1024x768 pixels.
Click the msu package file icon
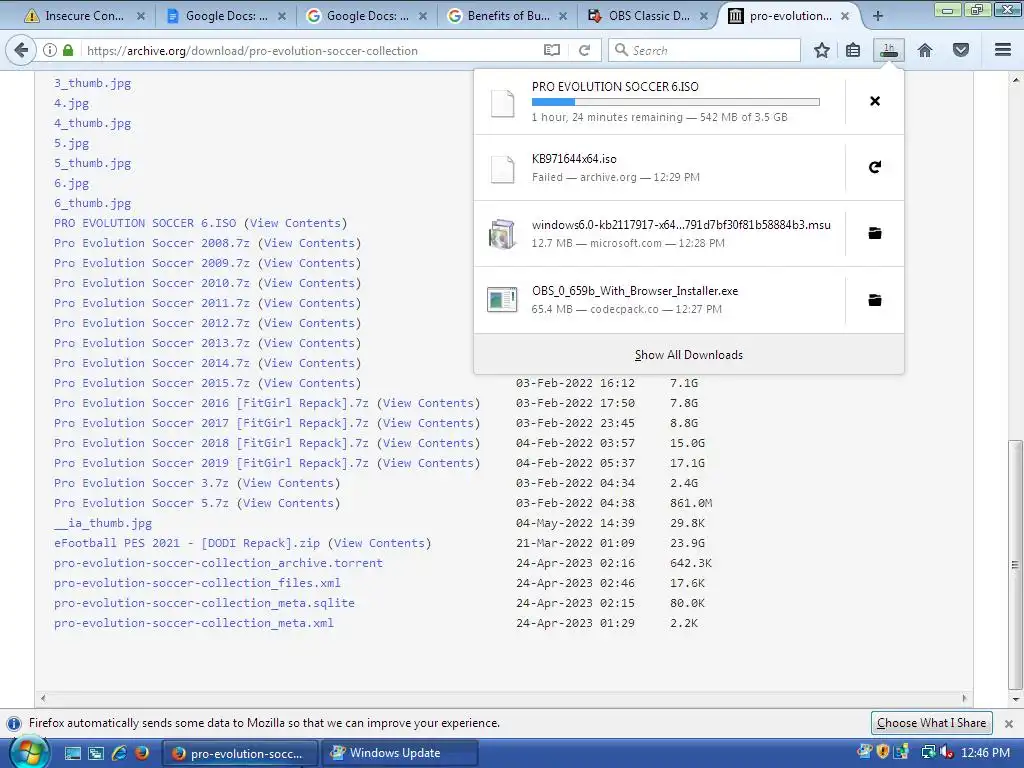click(x=502, y=234)
